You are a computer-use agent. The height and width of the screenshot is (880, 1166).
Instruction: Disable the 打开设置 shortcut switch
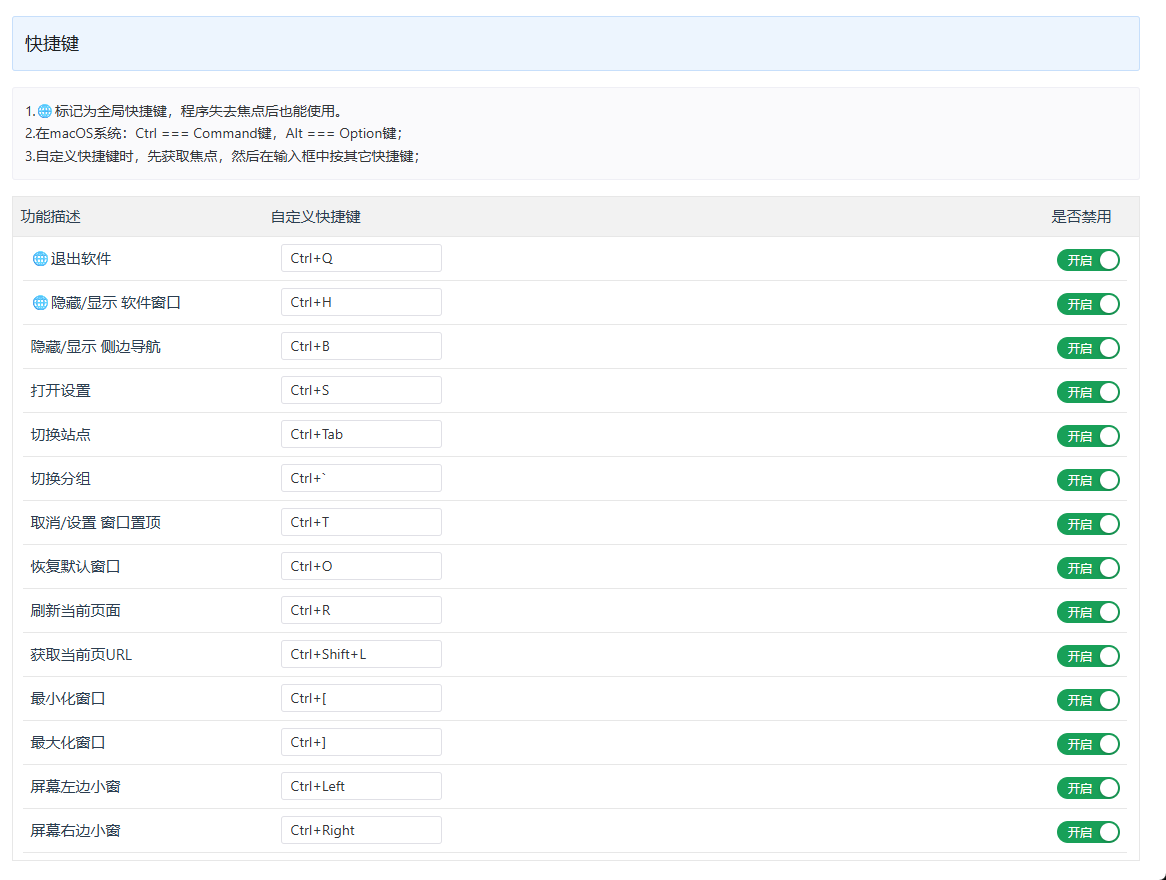tap(1088, 392)
